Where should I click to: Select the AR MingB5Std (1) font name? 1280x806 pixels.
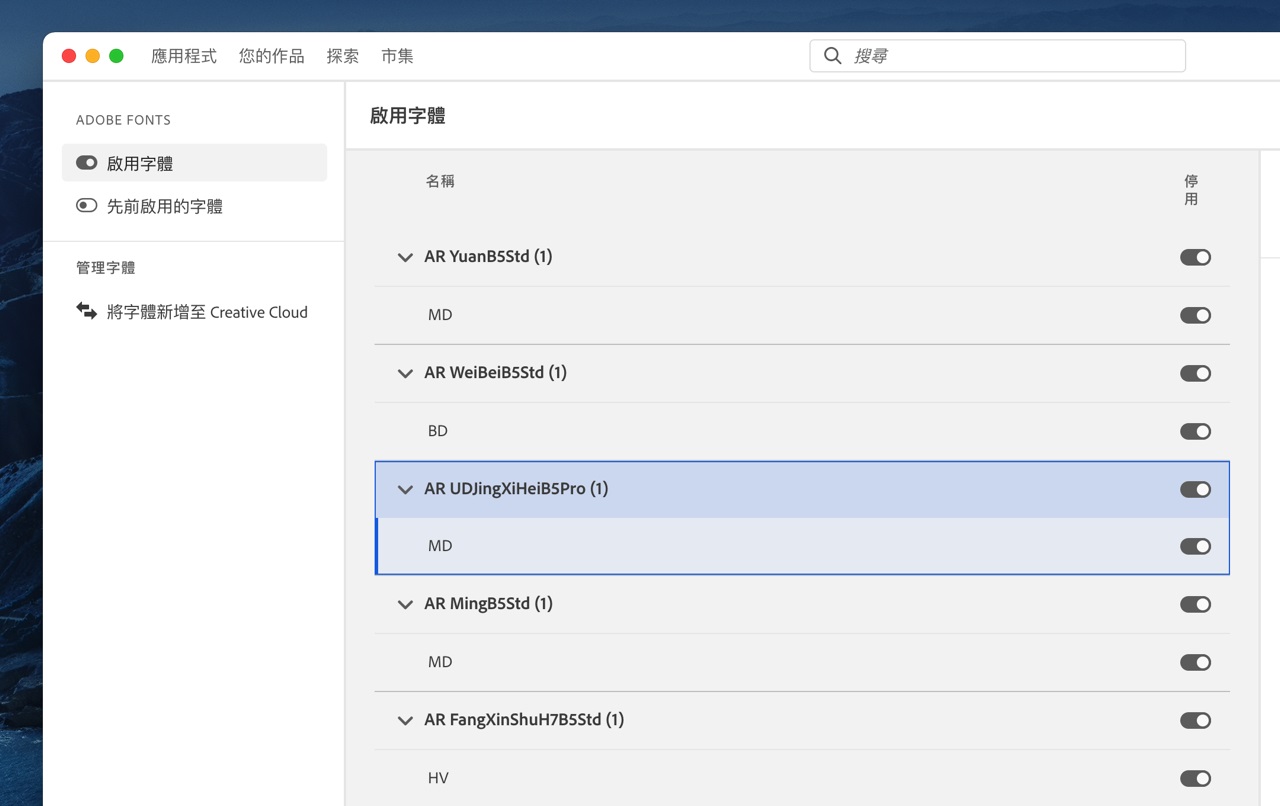click(x=488, y=604)
